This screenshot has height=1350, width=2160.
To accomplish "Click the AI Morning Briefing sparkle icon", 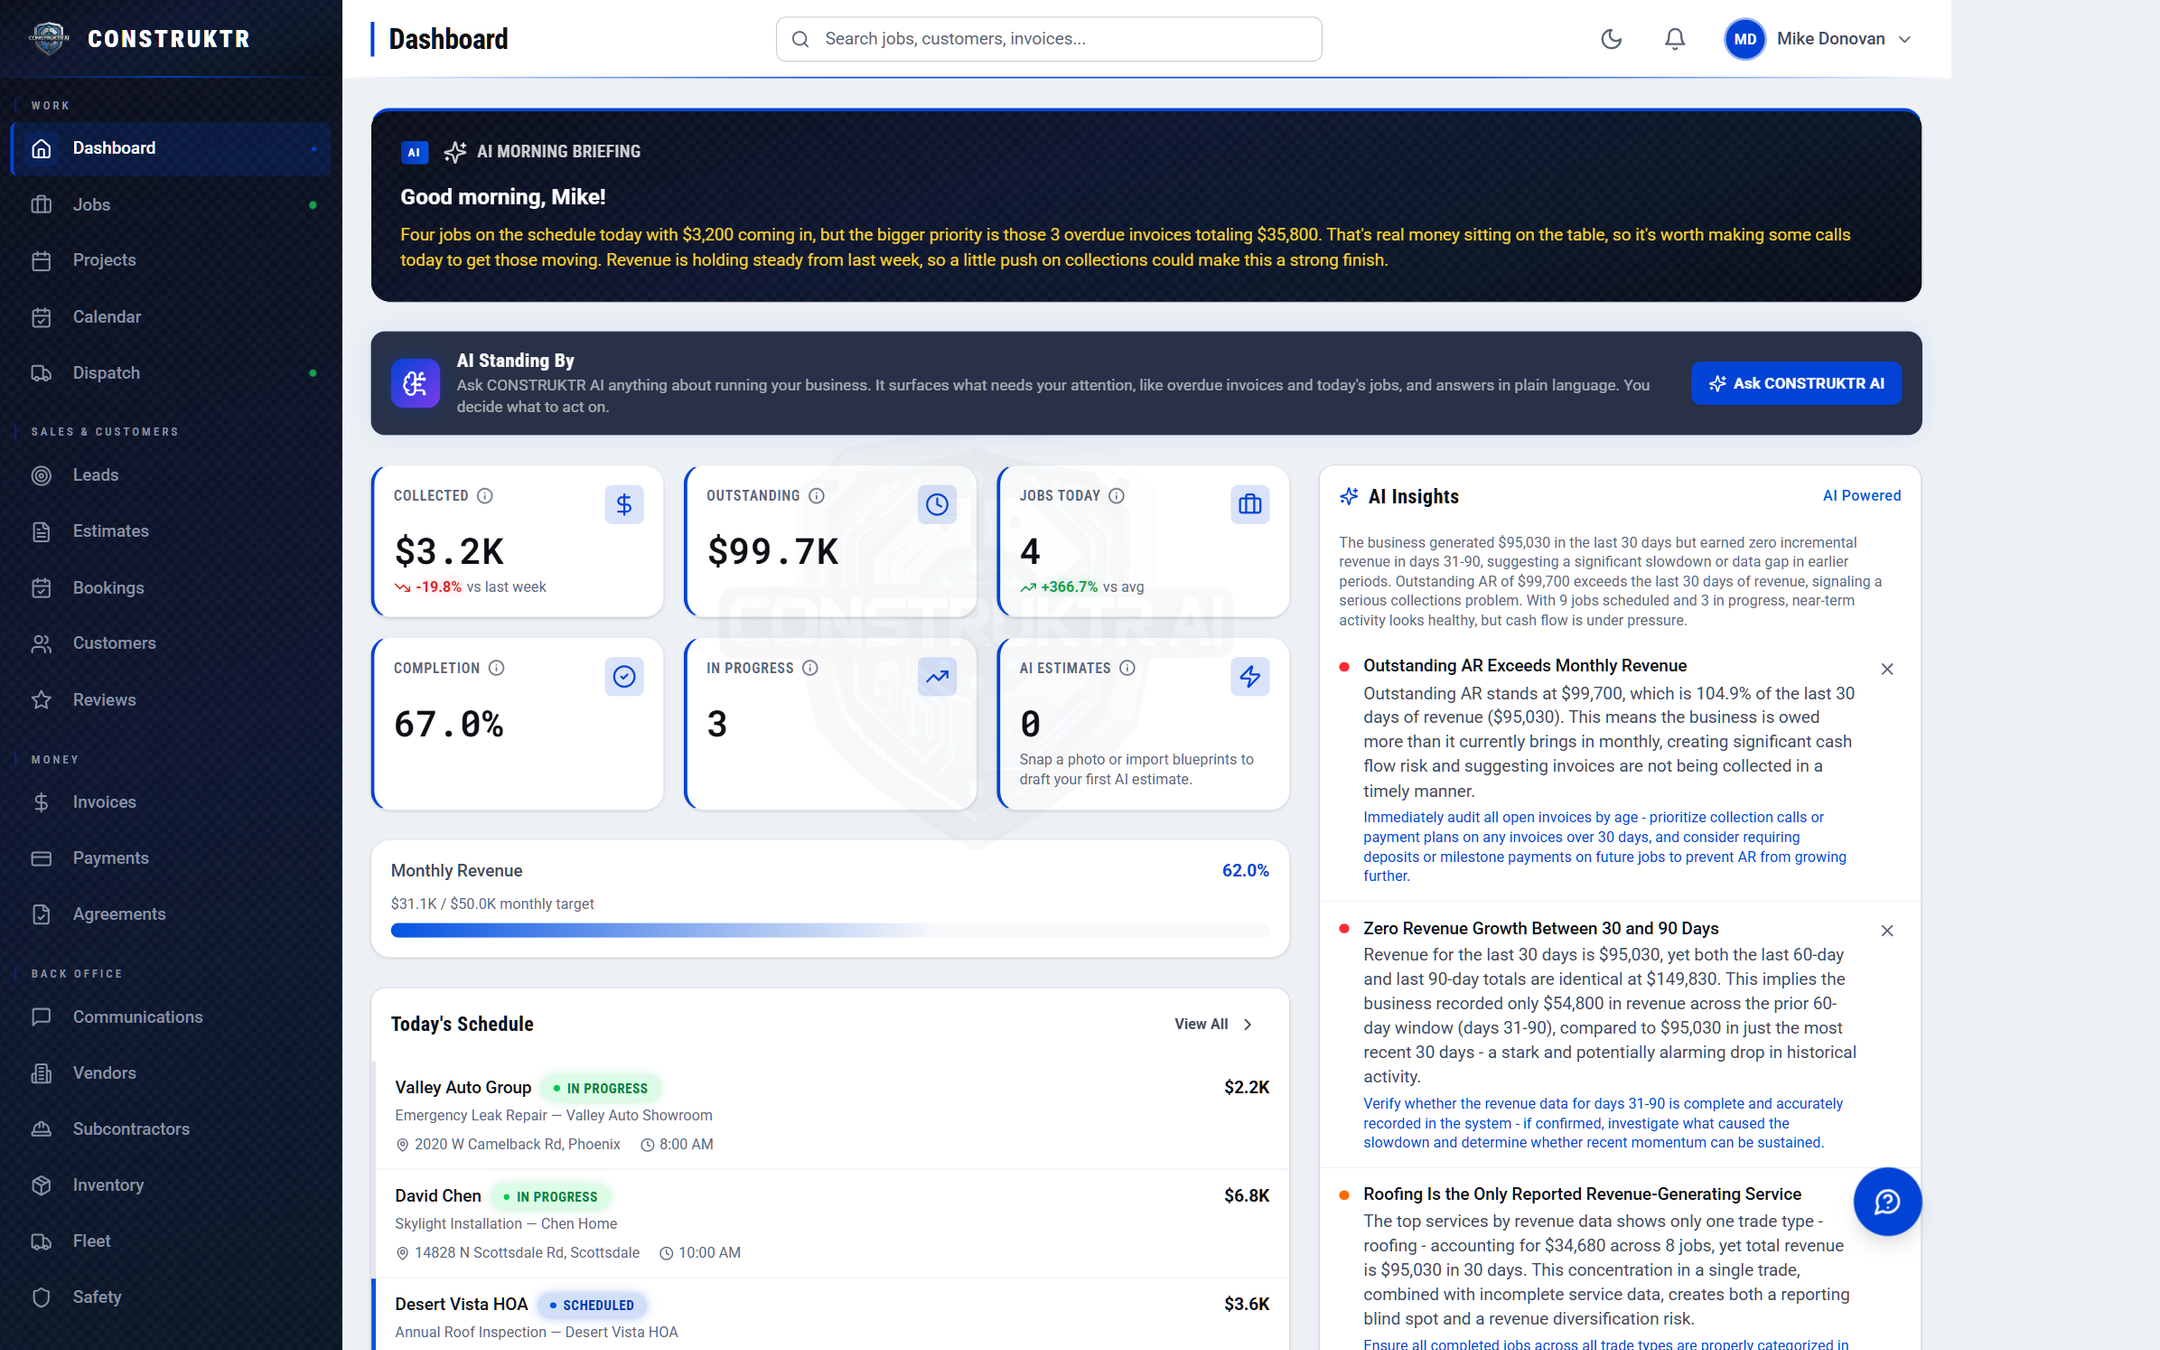I will [x=455, y=152].
